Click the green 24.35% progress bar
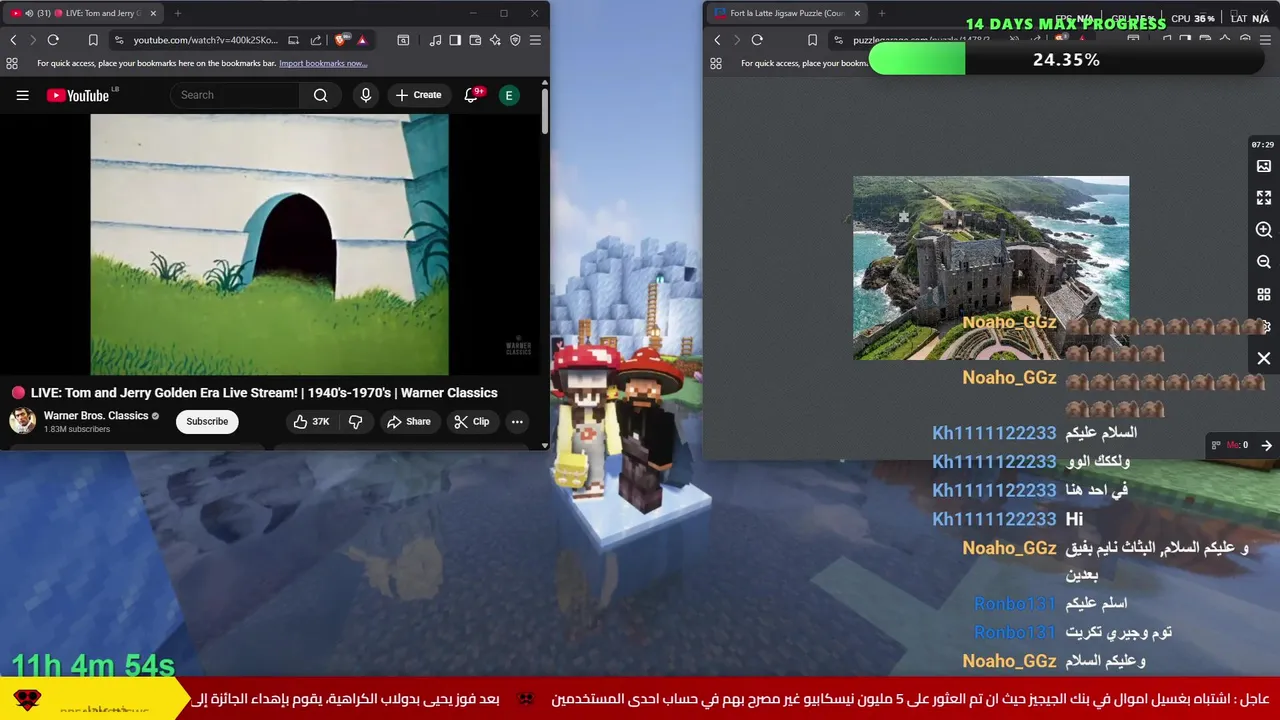The image size is (1280, 720). tap(1066, 60)
